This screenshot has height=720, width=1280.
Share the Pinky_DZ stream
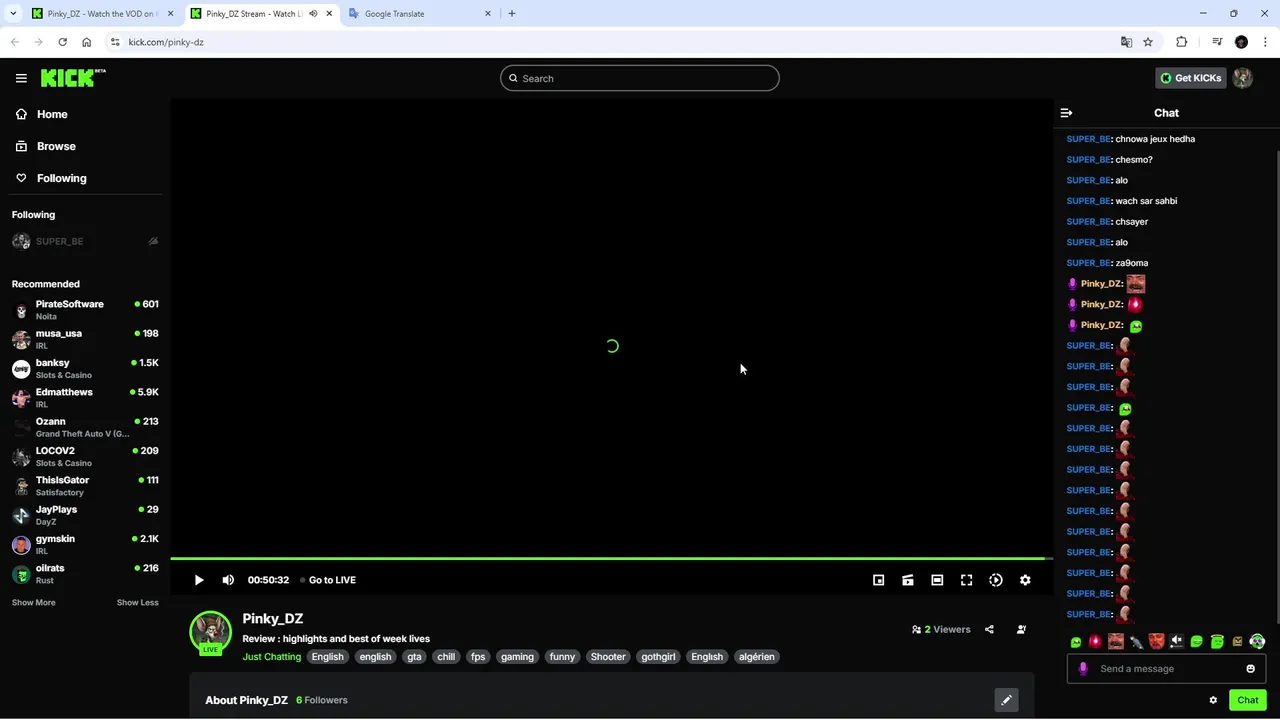click(989, 630)
